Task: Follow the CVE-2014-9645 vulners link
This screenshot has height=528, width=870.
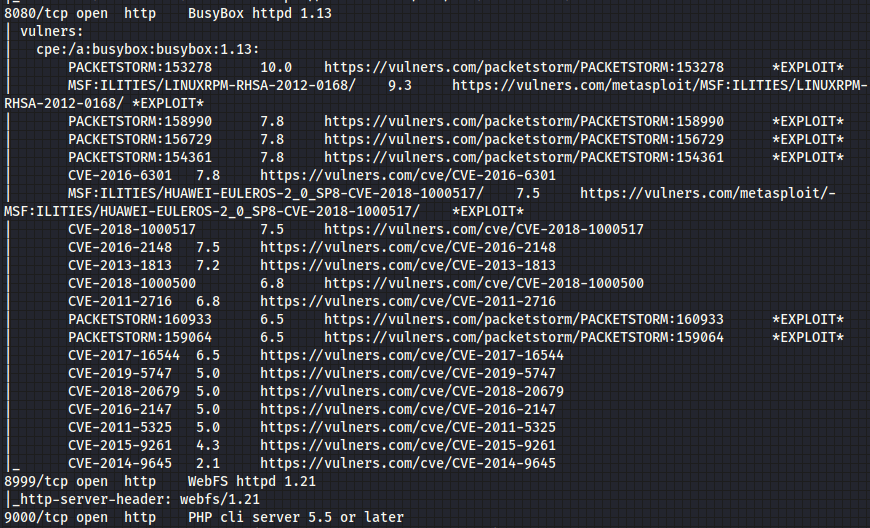Action: [407, 463]
